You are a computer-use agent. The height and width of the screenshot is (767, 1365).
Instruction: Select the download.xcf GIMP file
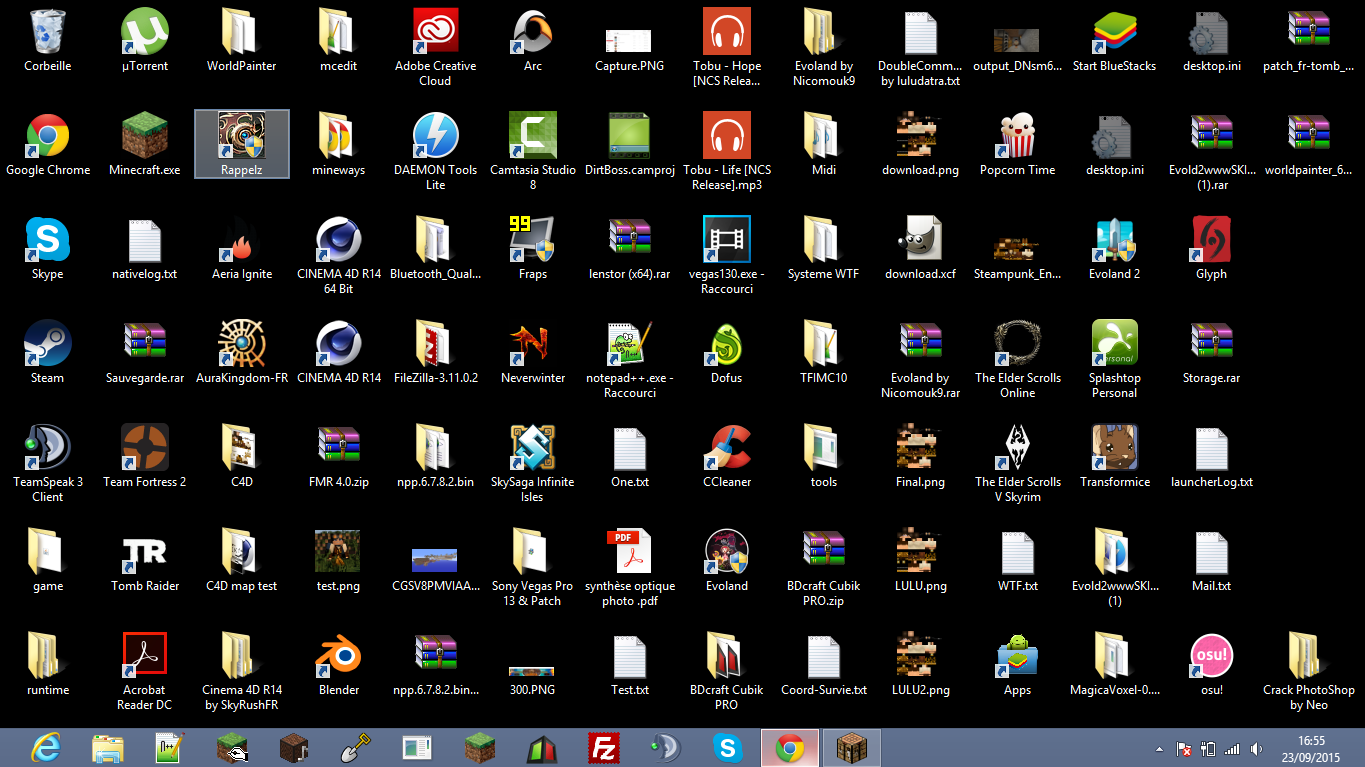(920, 248)
